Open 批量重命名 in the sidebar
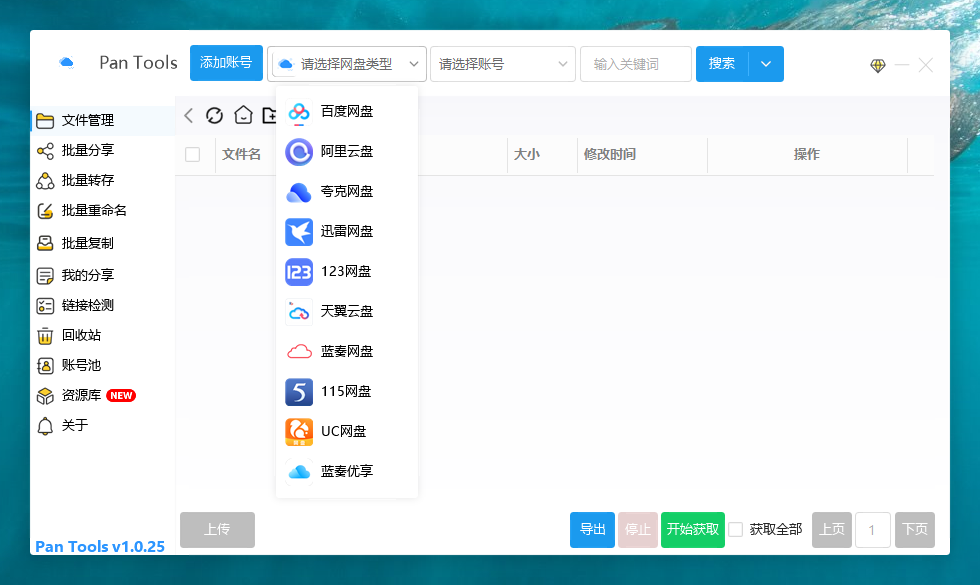This screenshot has height=585, width=980. pos(102,211)
